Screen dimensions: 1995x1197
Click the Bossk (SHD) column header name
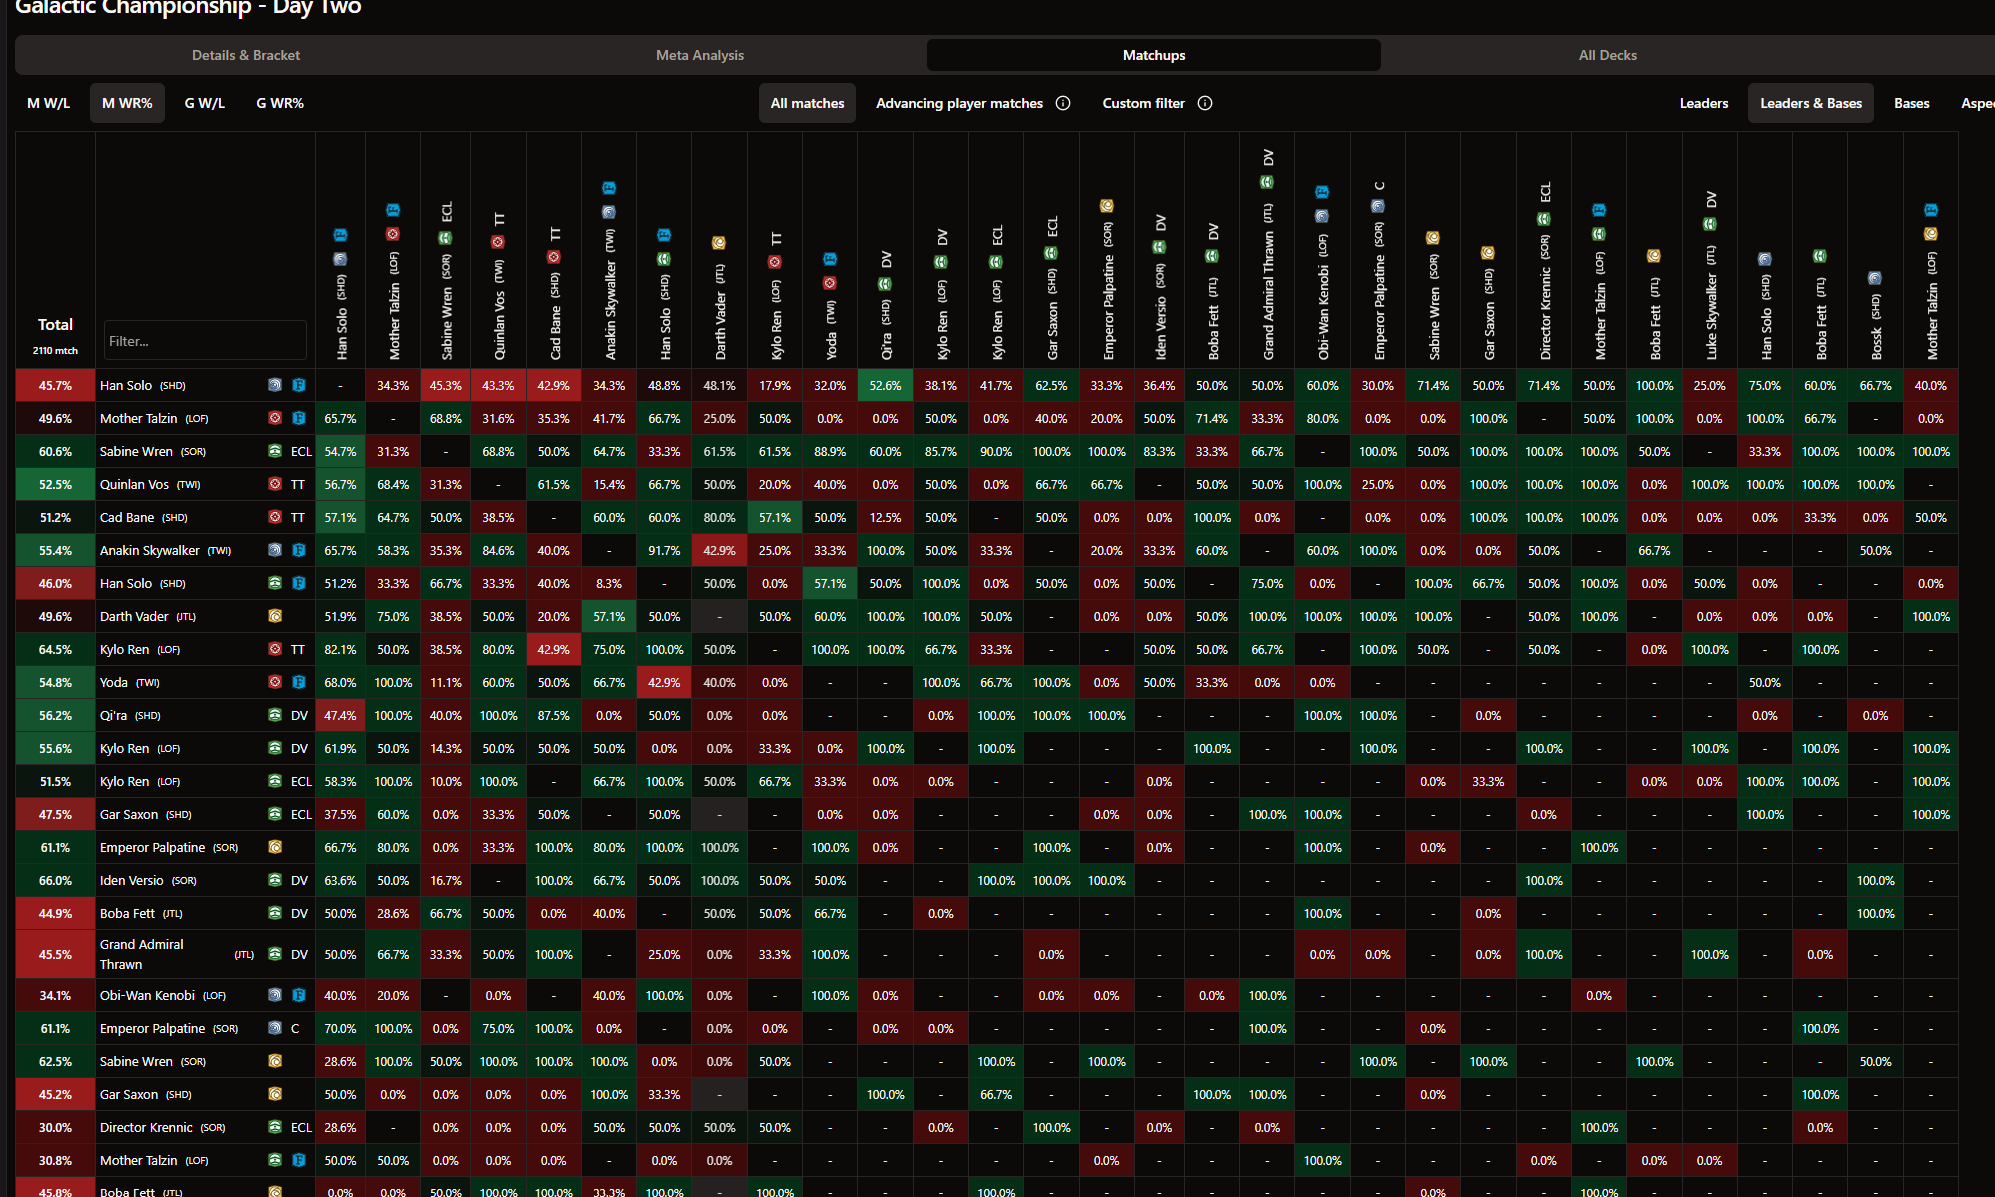click(1876, 326)
